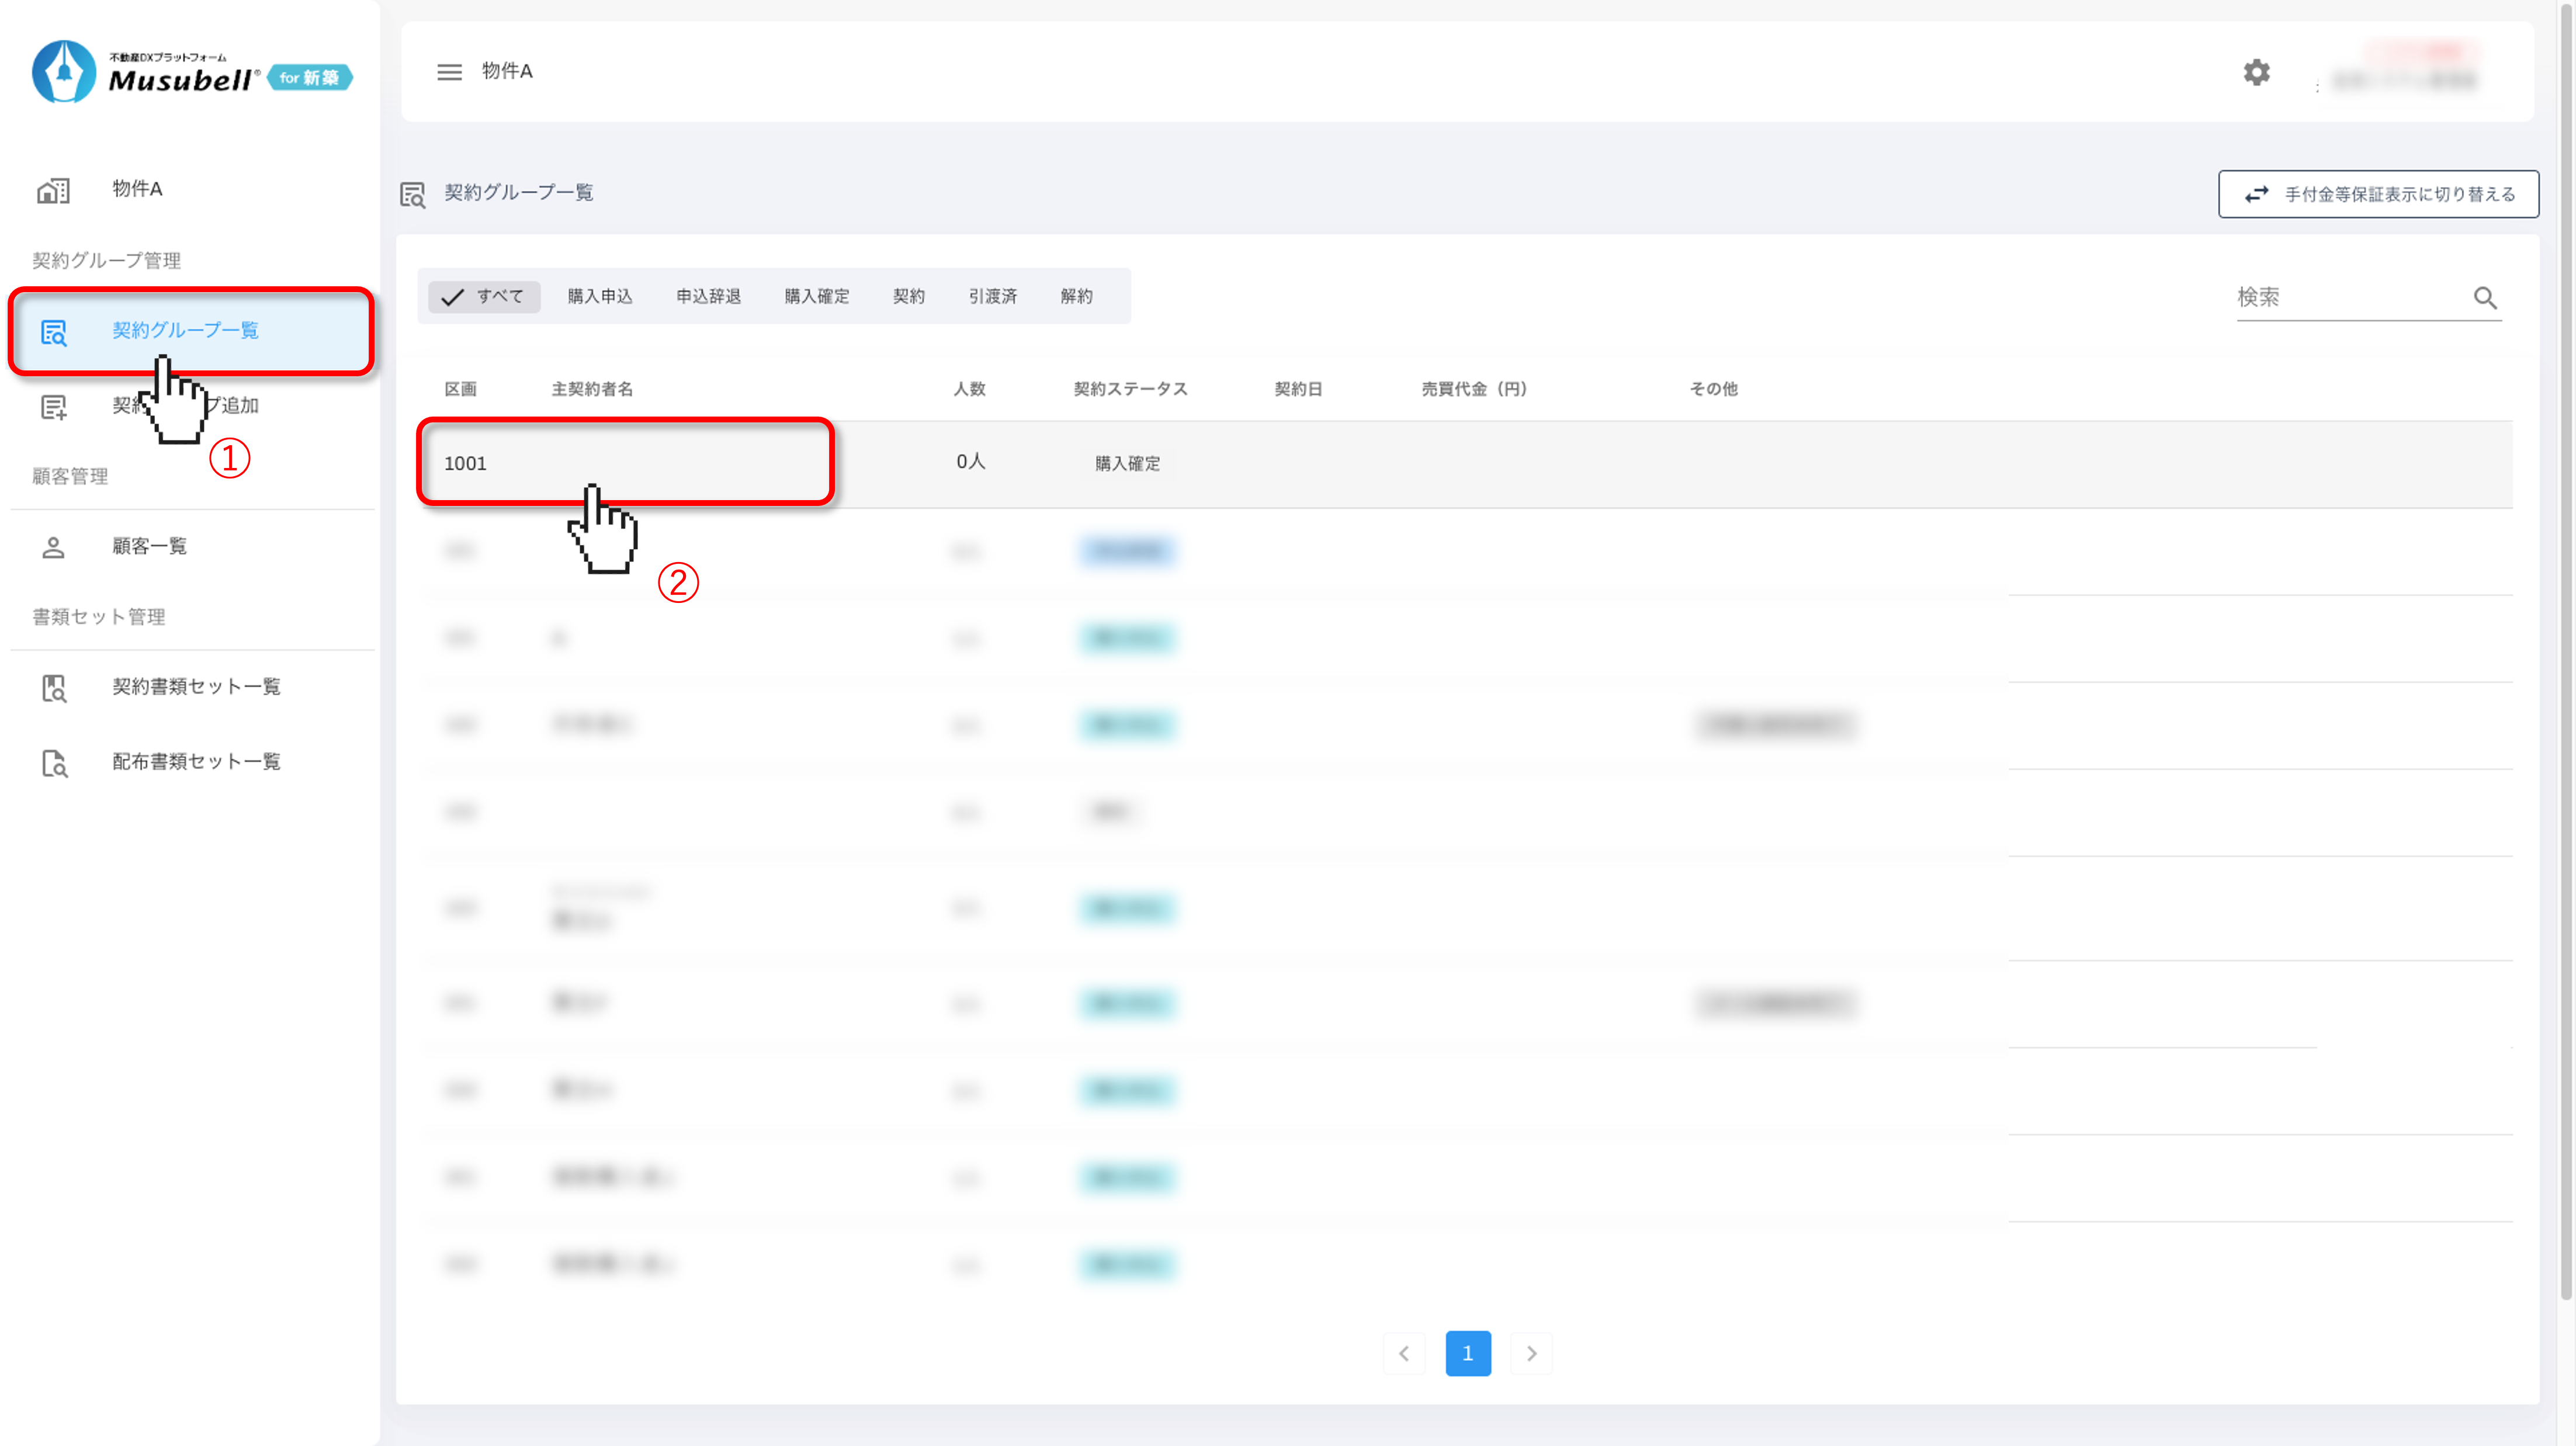Click the 物件A building icon in sidebar
Viewport: 2576px width, 1446px height.
click(53, 190)
